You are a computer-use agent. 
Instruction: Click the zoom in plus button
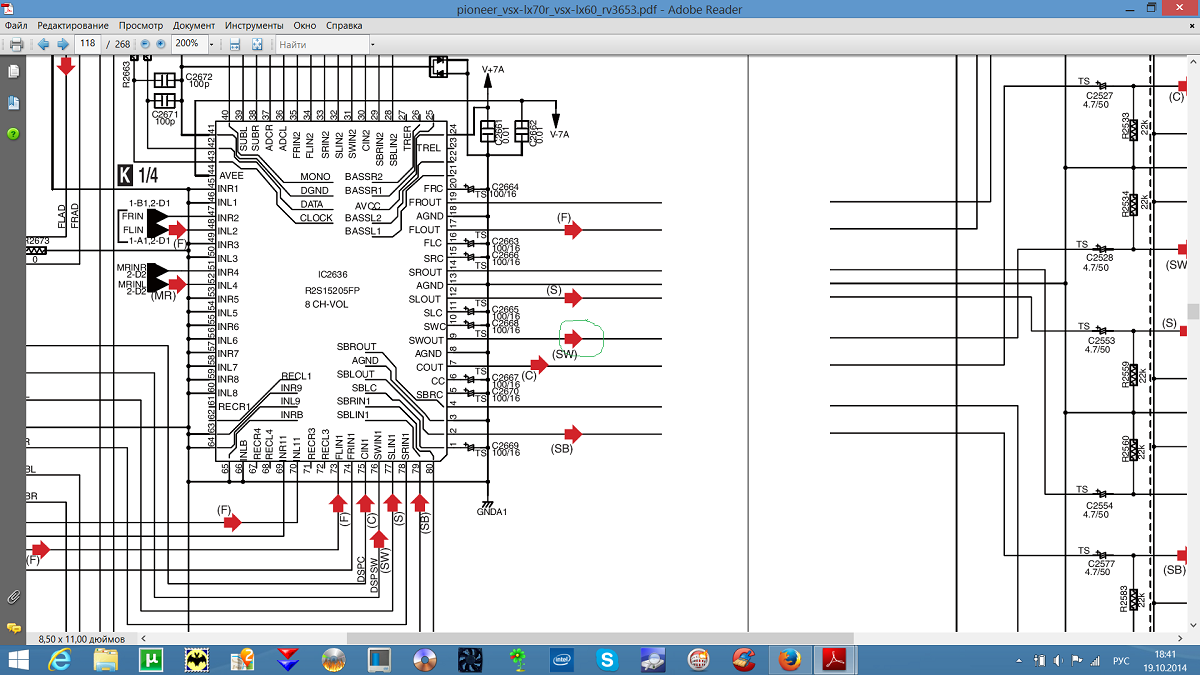(160, 44)
